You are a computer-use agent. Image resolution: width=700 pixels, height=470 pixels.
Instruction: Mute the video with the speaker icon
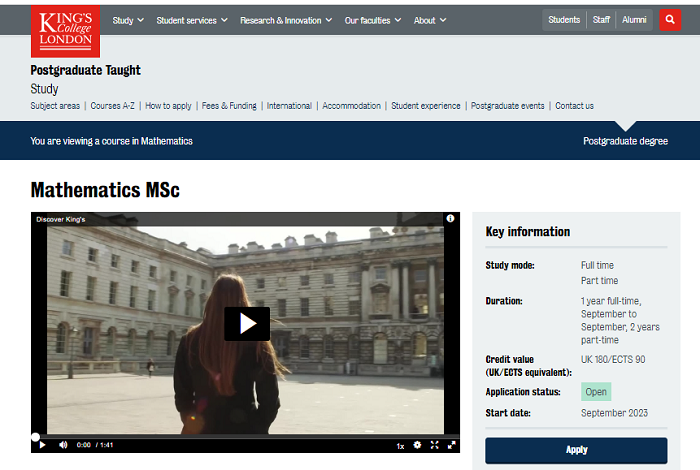(63, 445)
